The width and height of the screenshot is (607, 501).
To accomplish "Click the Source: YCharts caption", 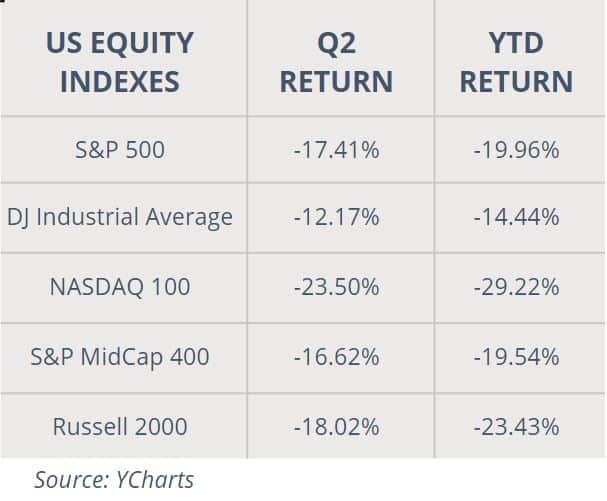I will pos(114,480).
